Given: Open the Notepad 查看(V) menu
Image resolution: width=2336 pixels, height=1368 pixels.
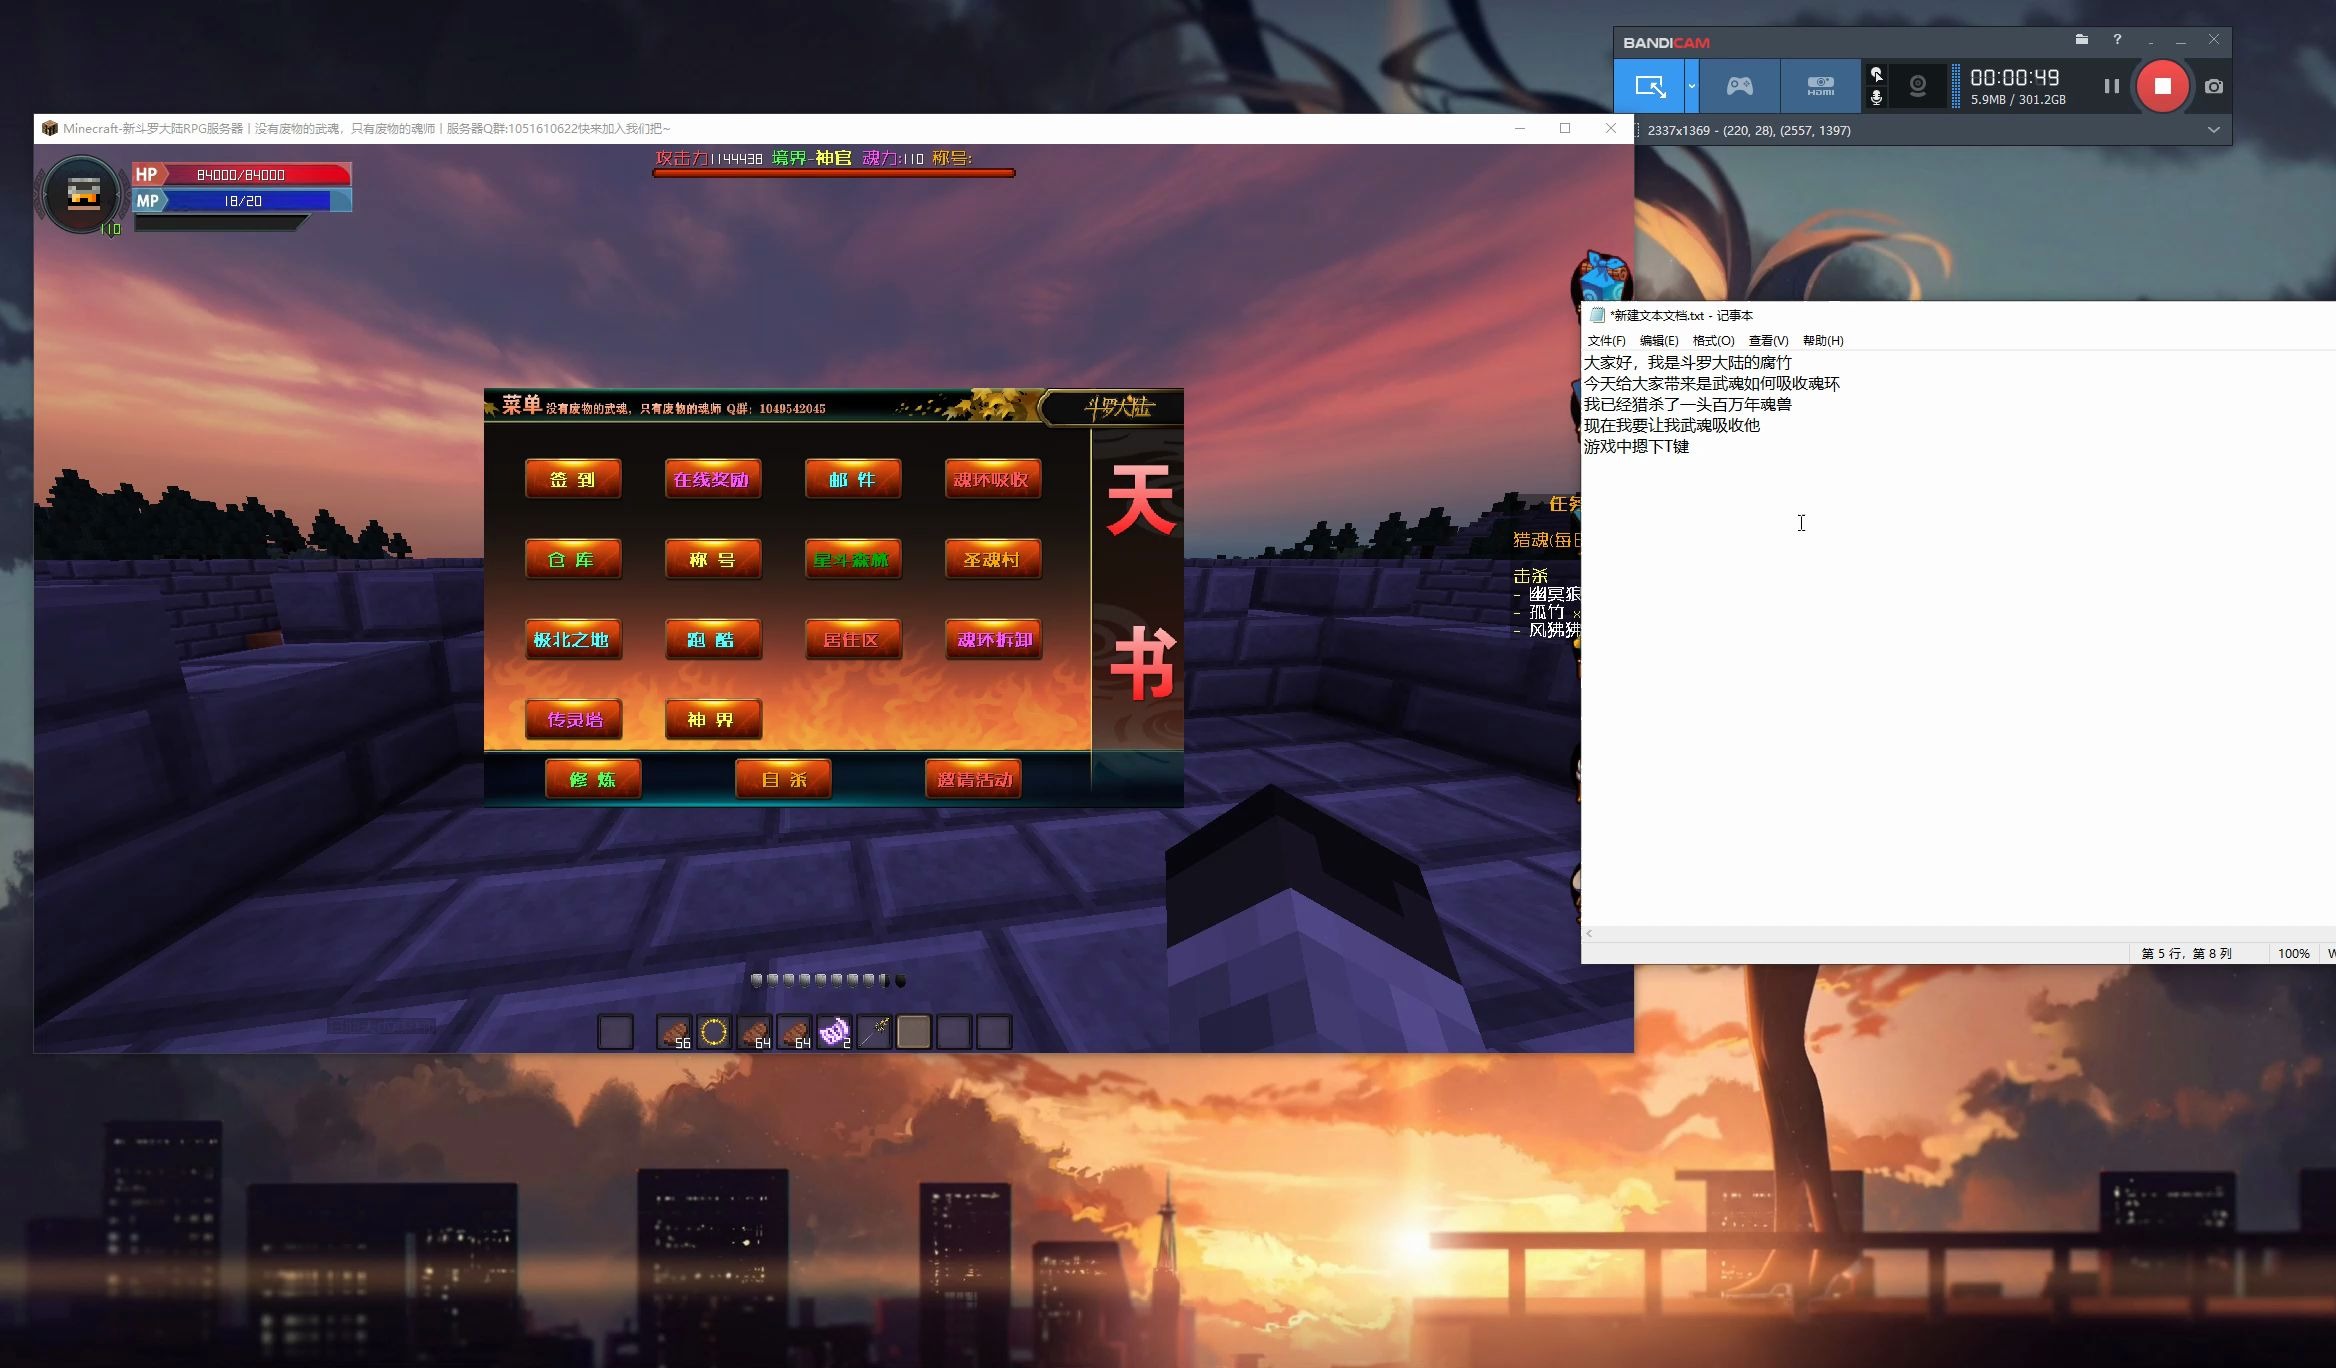Looking at the screenshot, I should 1767,341.
